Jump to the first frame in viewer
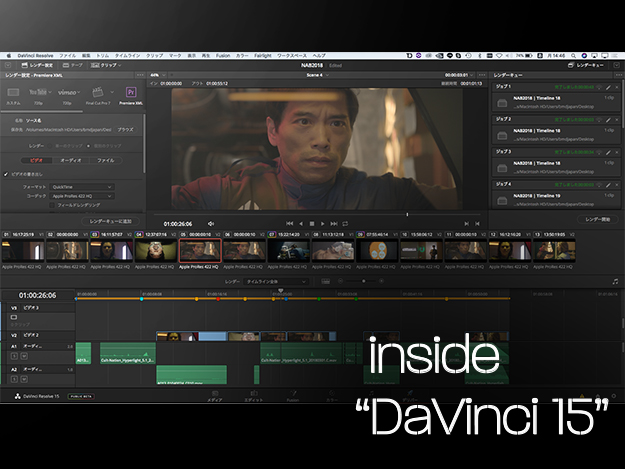This screenshot has height=469, width=625. point(290,224)
